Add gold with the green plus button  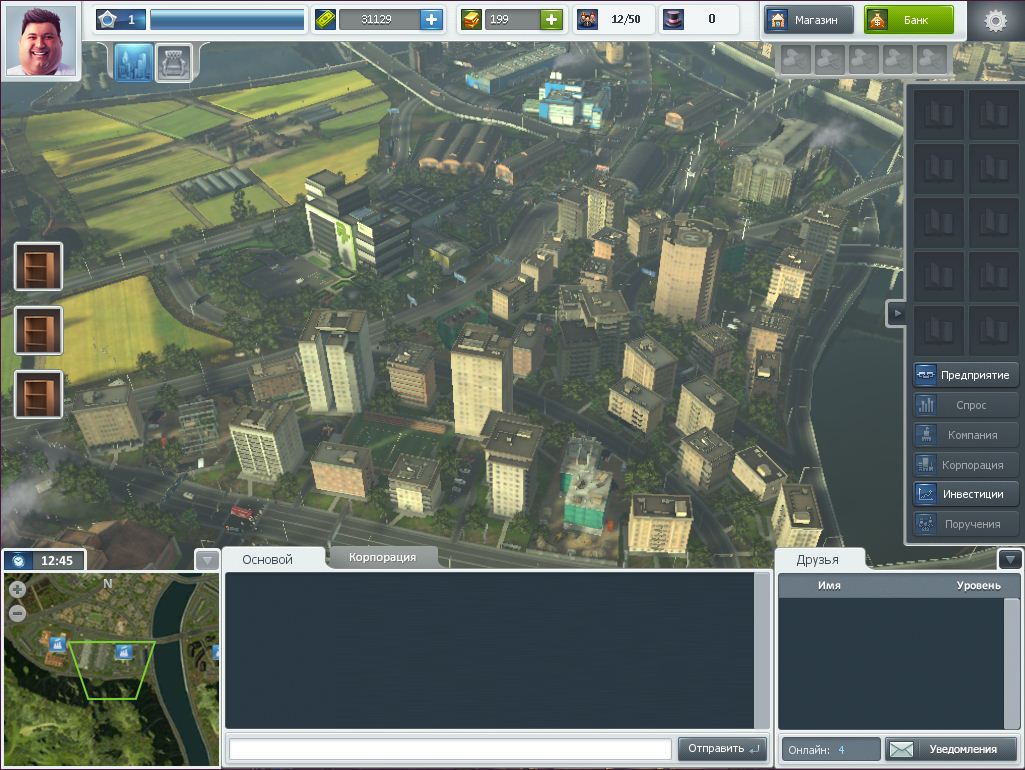[x=551, y=19]
